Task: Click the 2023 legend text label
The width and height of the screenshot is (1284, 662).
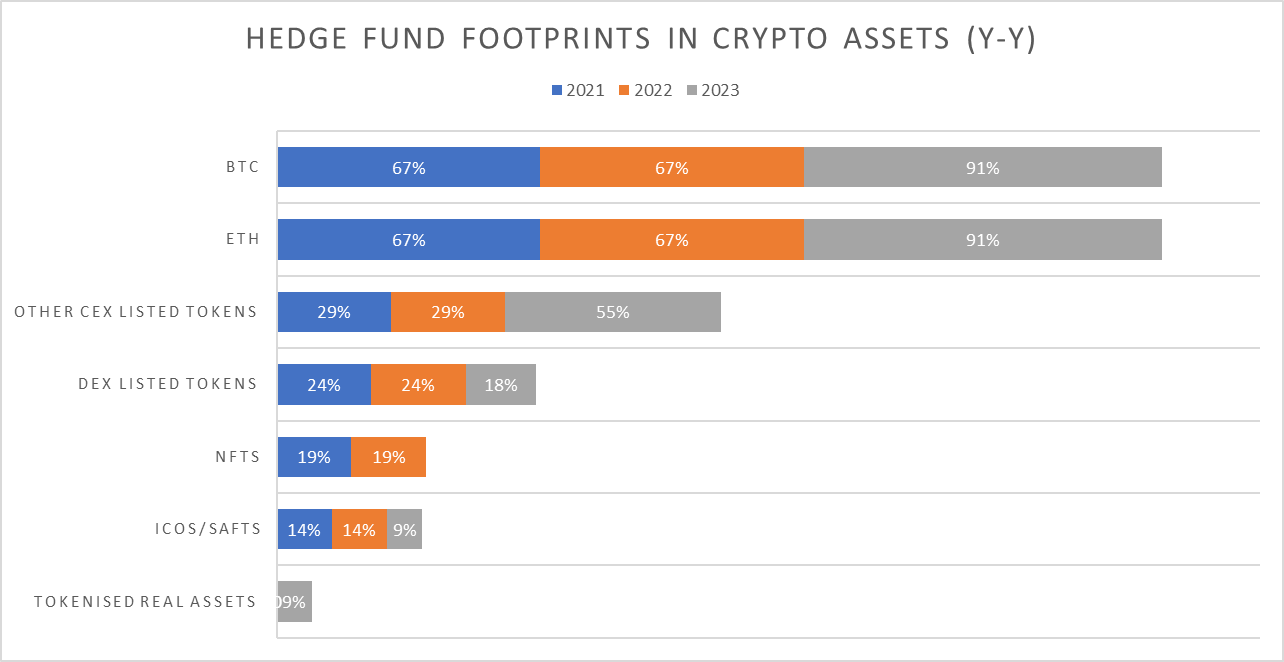Action: pos(720,91)
